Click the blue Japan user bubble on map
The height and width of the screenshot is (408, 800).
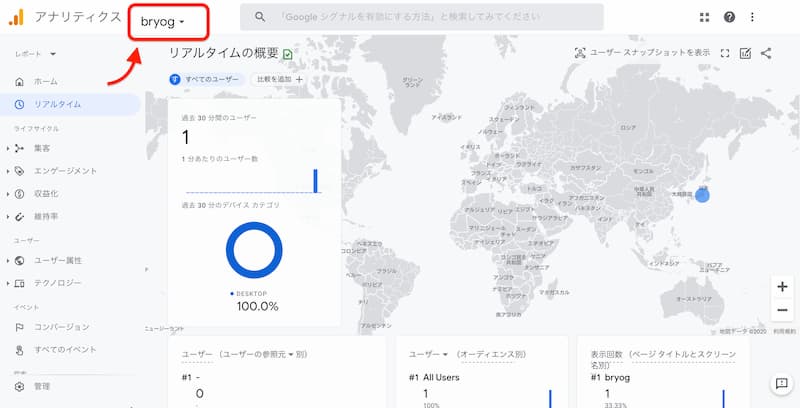[x=703, y=196]
